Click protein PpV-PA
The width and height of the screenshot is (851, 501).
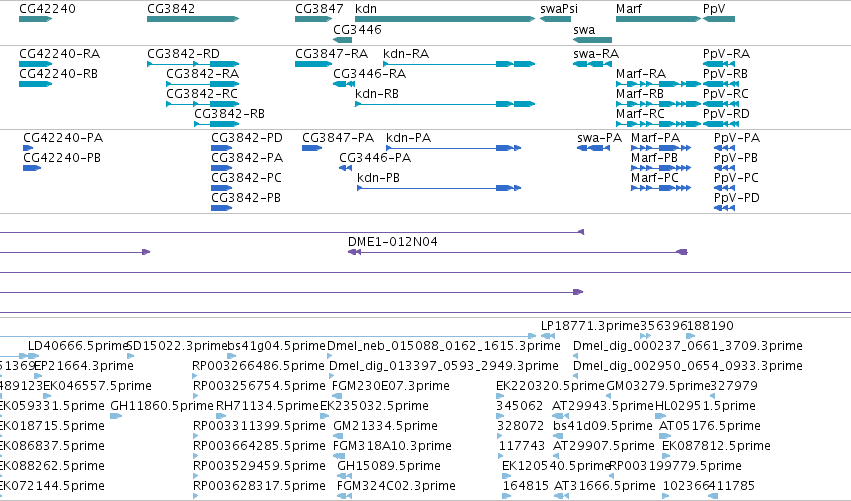click(x=725, y=148)
